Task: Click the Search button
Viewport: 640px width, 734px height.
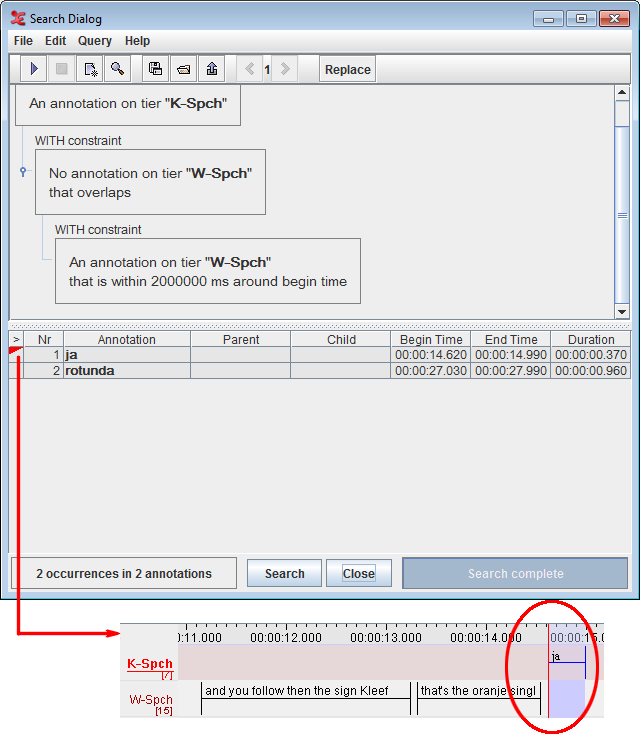Action: click(284, 573)
